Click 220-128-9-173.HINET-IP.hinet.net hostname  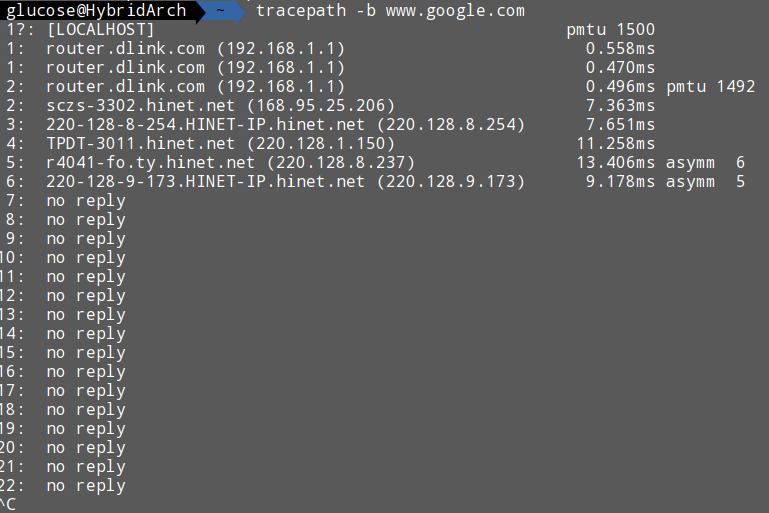[x=205, y=182]
